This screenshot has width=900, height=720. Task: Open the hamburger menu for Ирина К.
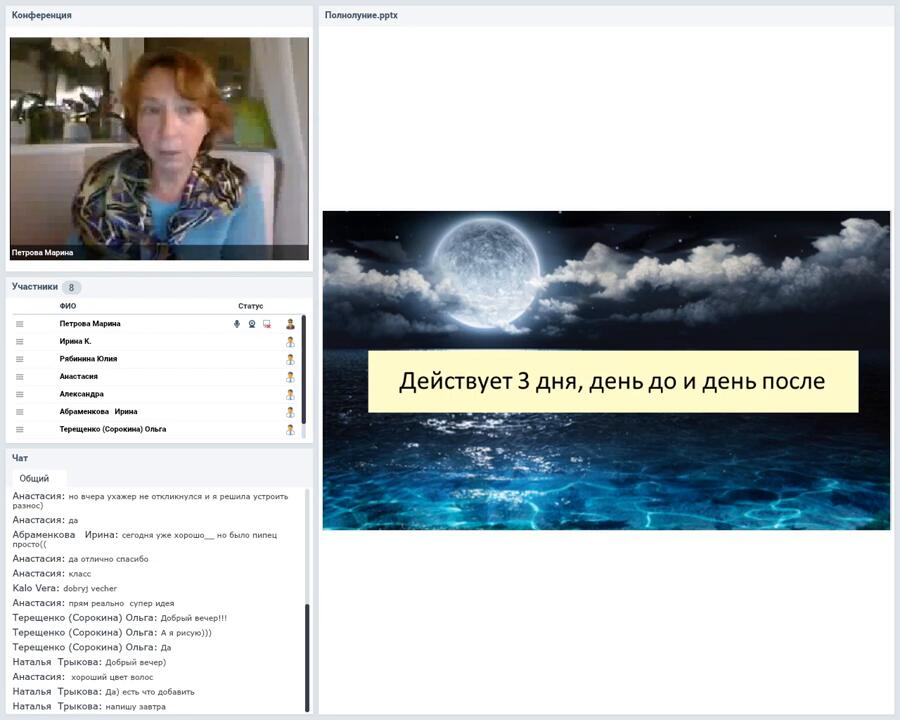tap(19, 342)
